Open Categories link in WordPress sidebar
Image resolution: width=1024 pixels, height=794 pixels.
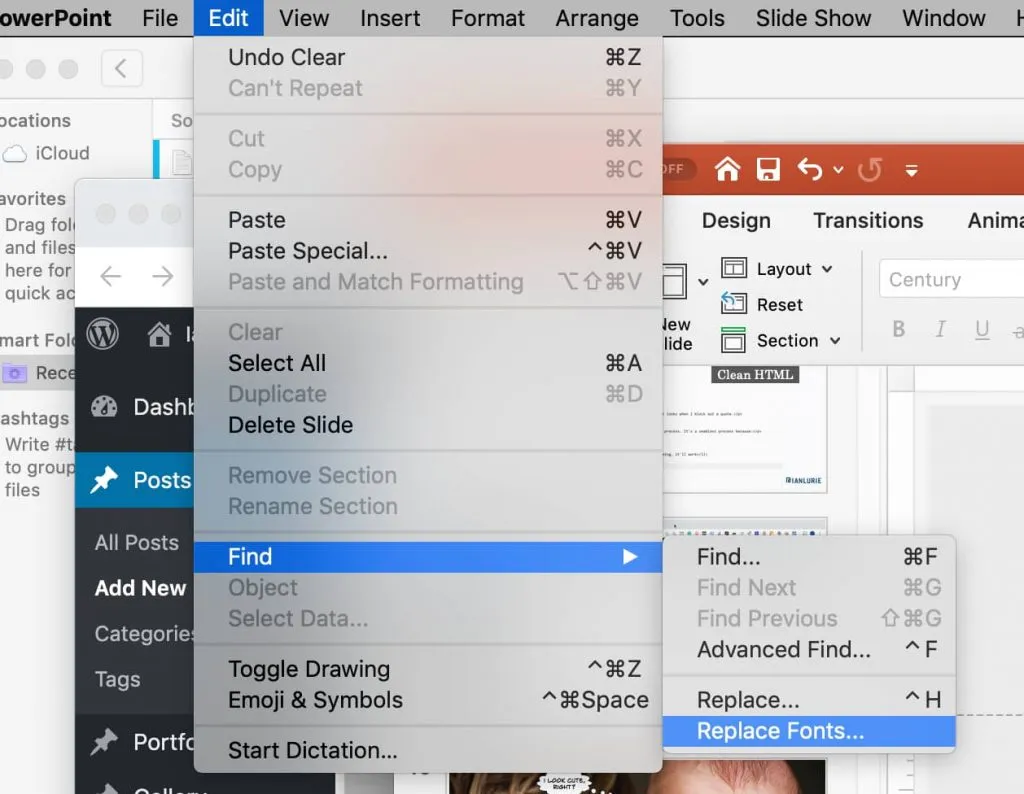point(144,633)
